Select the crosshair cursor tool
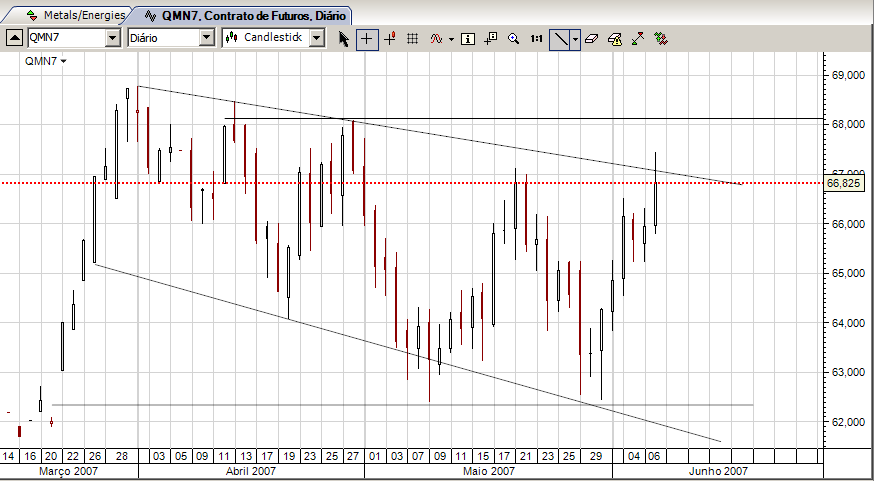The image size is (874, 481). tap(367, 39)
